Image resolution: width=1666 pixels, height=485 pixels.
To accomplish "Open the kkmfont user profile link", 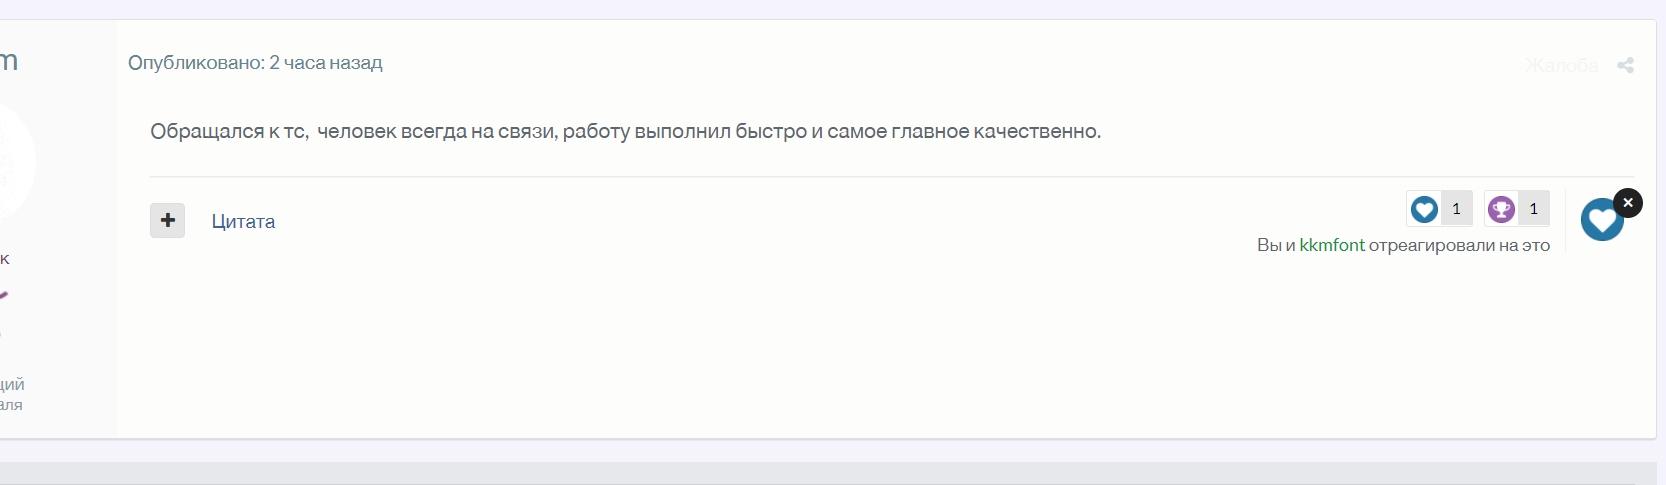I will 1331,245.
